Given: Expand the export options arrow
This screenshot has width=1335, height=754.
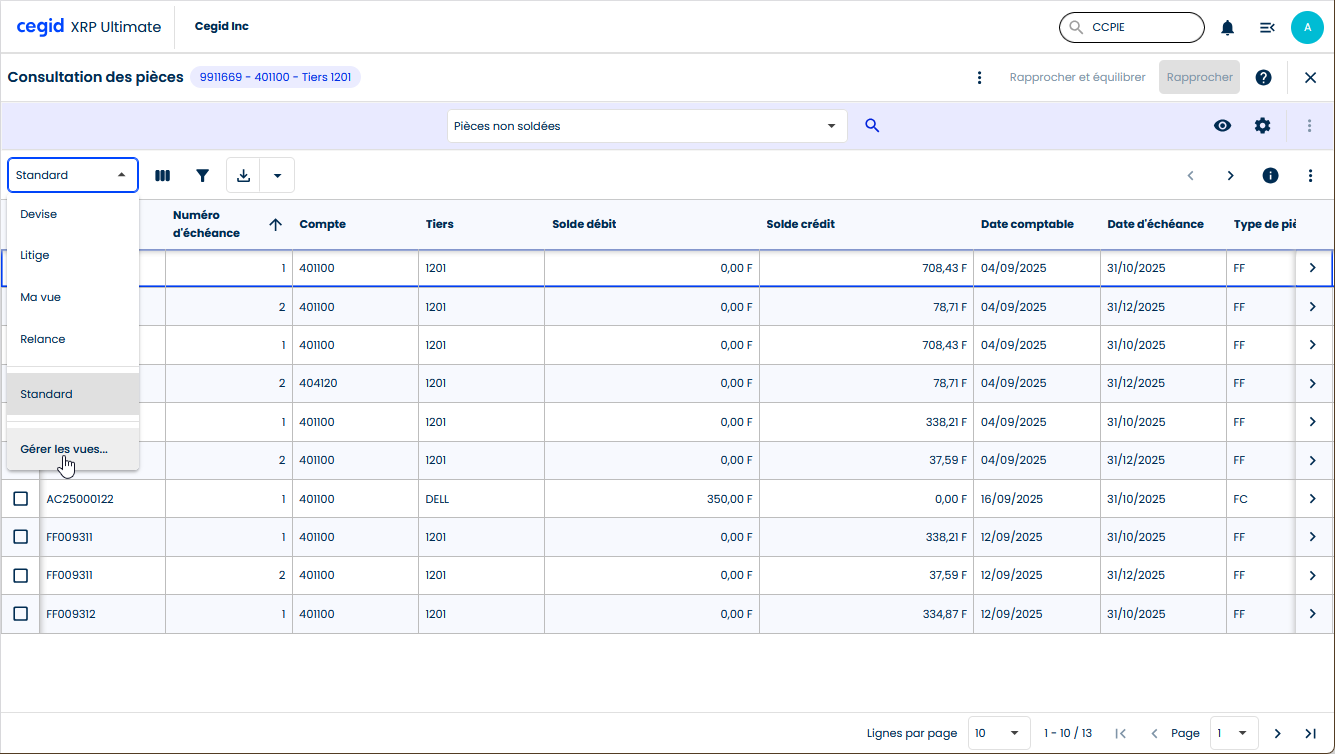Looking at the screenshot, I should click(x=277, y=175).
